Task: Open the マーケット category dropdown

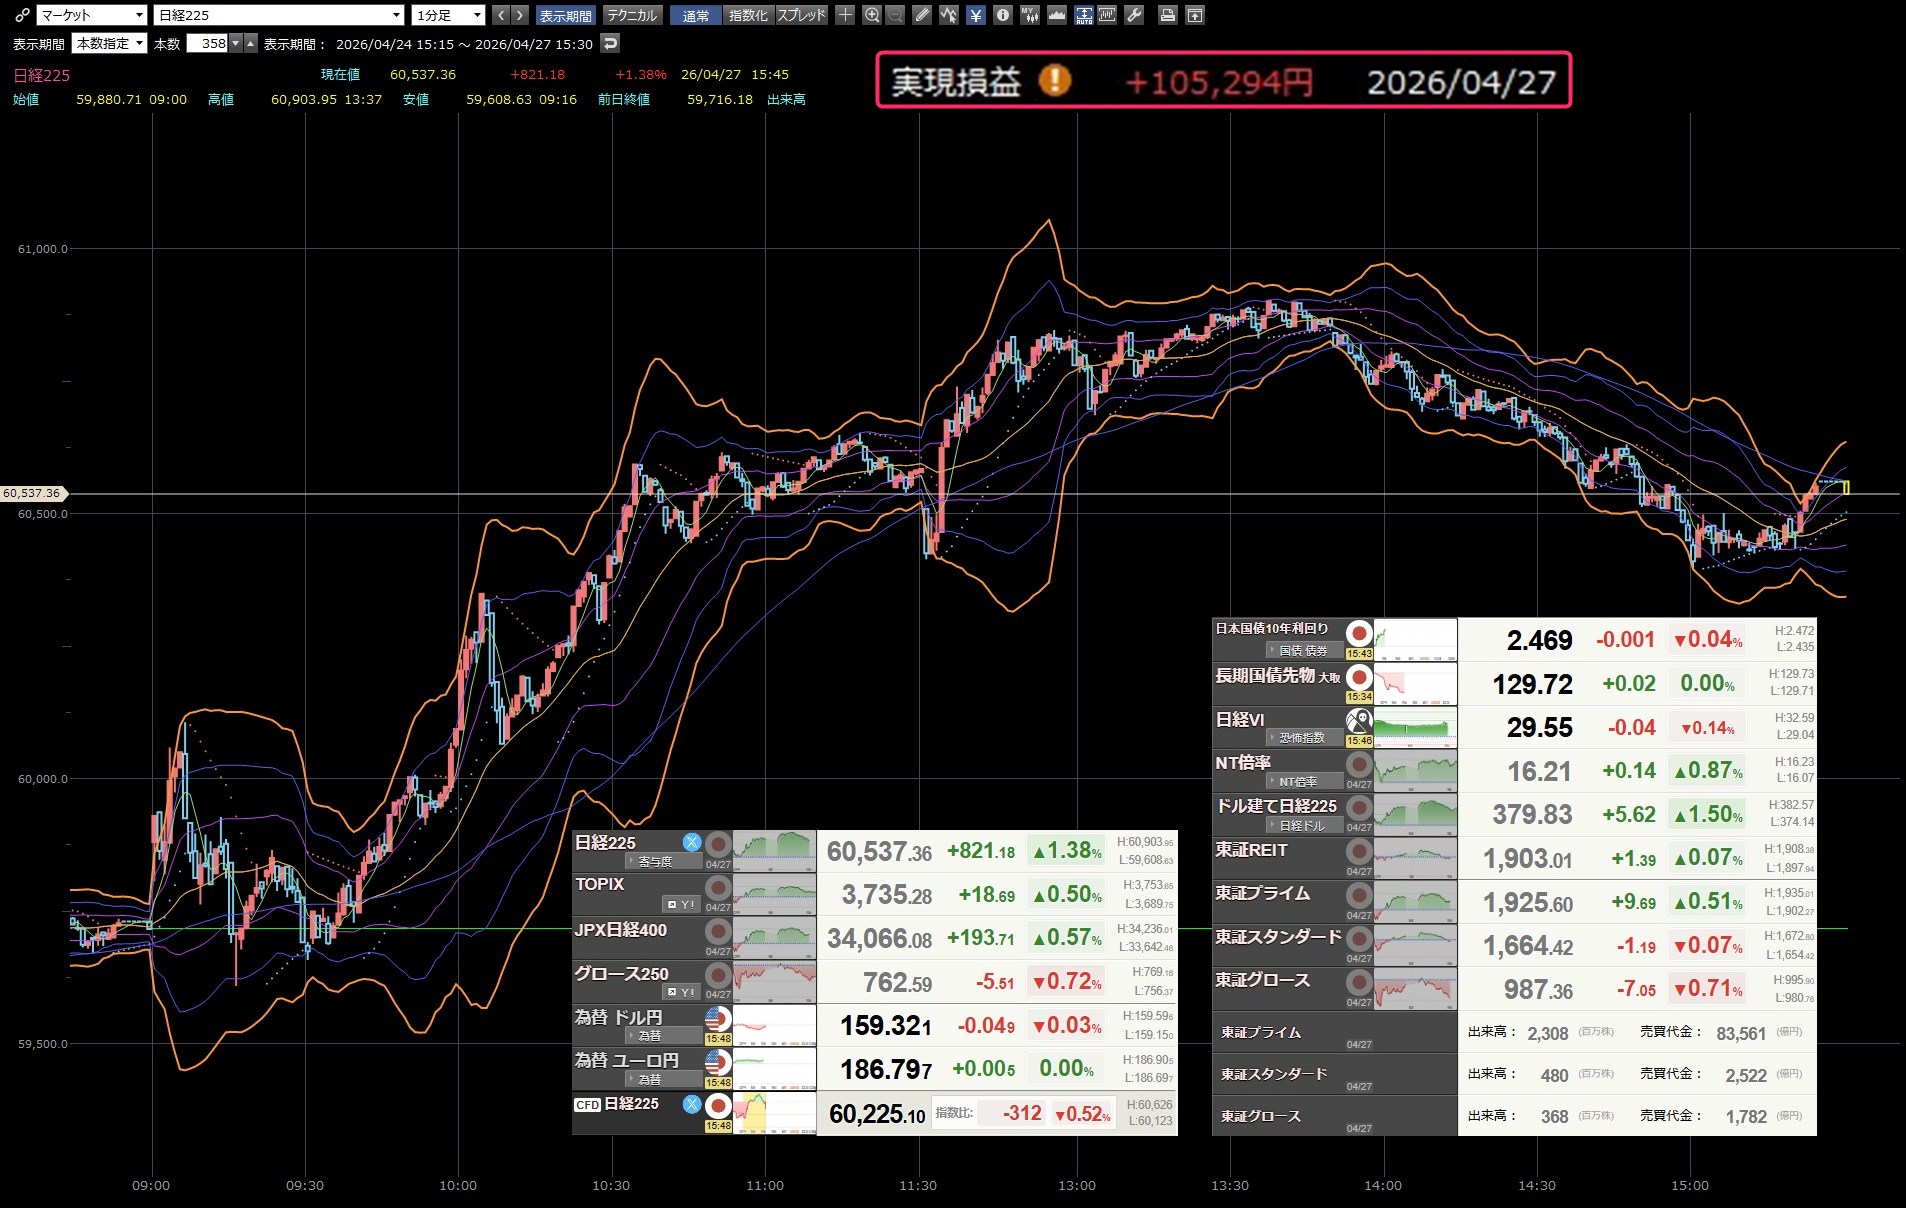Action: 91,15
